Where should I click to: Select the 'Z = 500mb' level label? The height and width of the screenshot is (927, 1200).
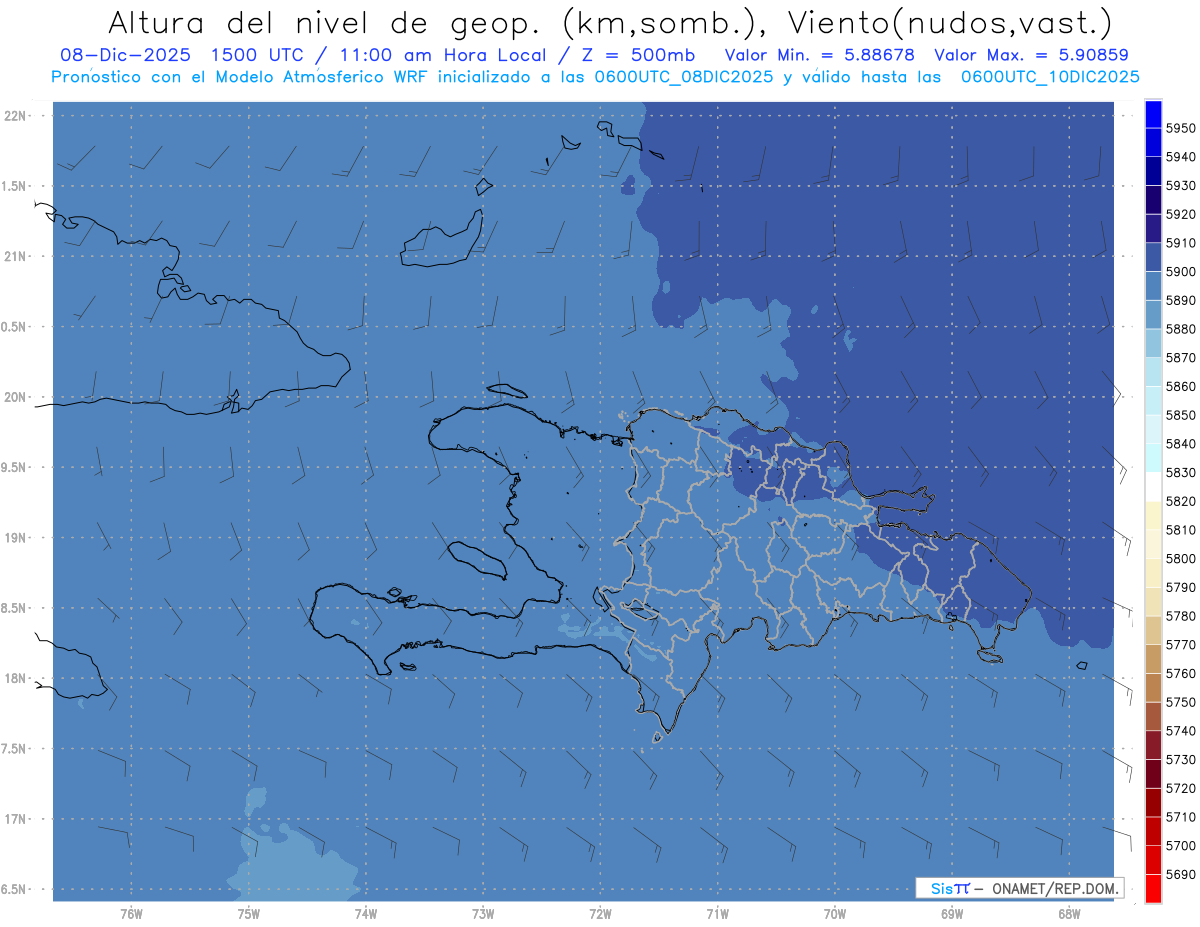coord(633,55)
